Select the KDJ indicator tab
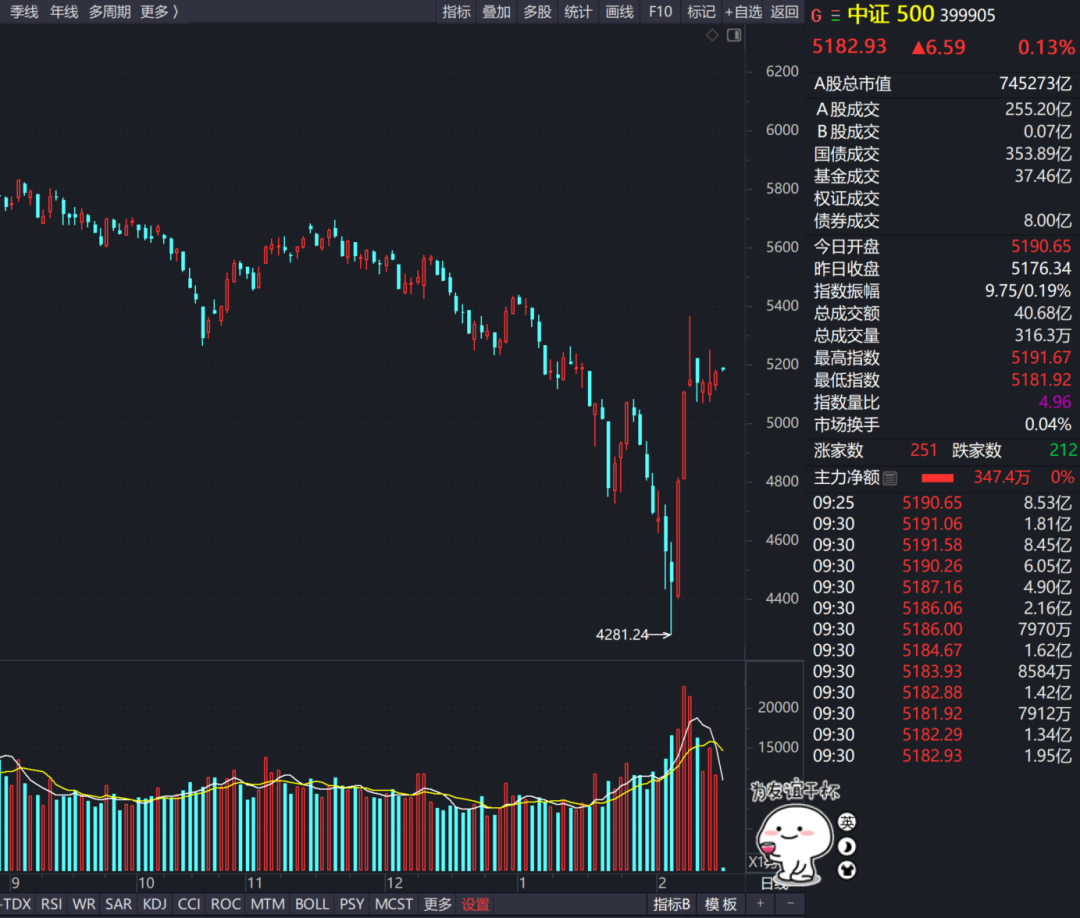Viewport: 1080px width, 918px height. point(154,904)
